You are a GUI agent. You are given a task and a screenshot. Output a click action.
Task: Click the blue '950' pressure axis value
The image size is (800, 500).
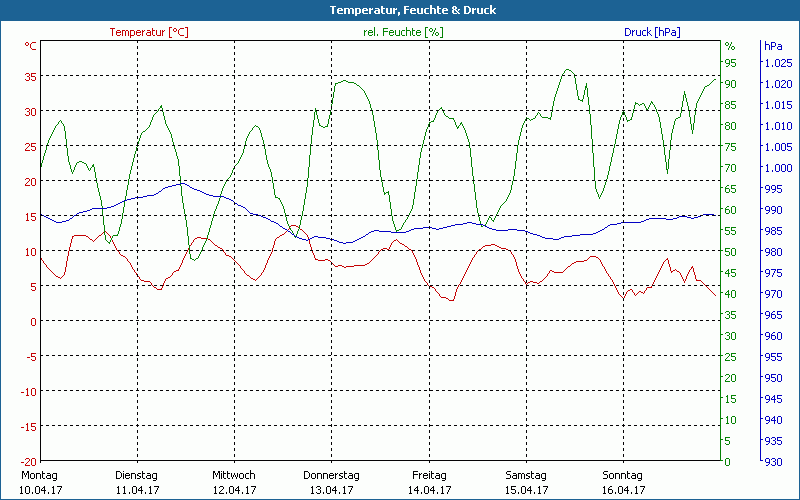pos(773,378)
